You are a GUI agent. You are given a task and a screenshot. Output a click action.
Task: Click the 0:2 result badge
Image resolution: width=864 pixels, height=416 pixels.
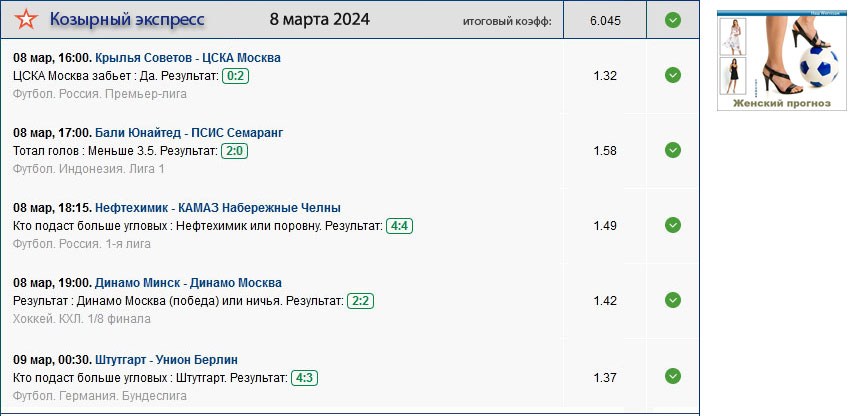point(236,75)
